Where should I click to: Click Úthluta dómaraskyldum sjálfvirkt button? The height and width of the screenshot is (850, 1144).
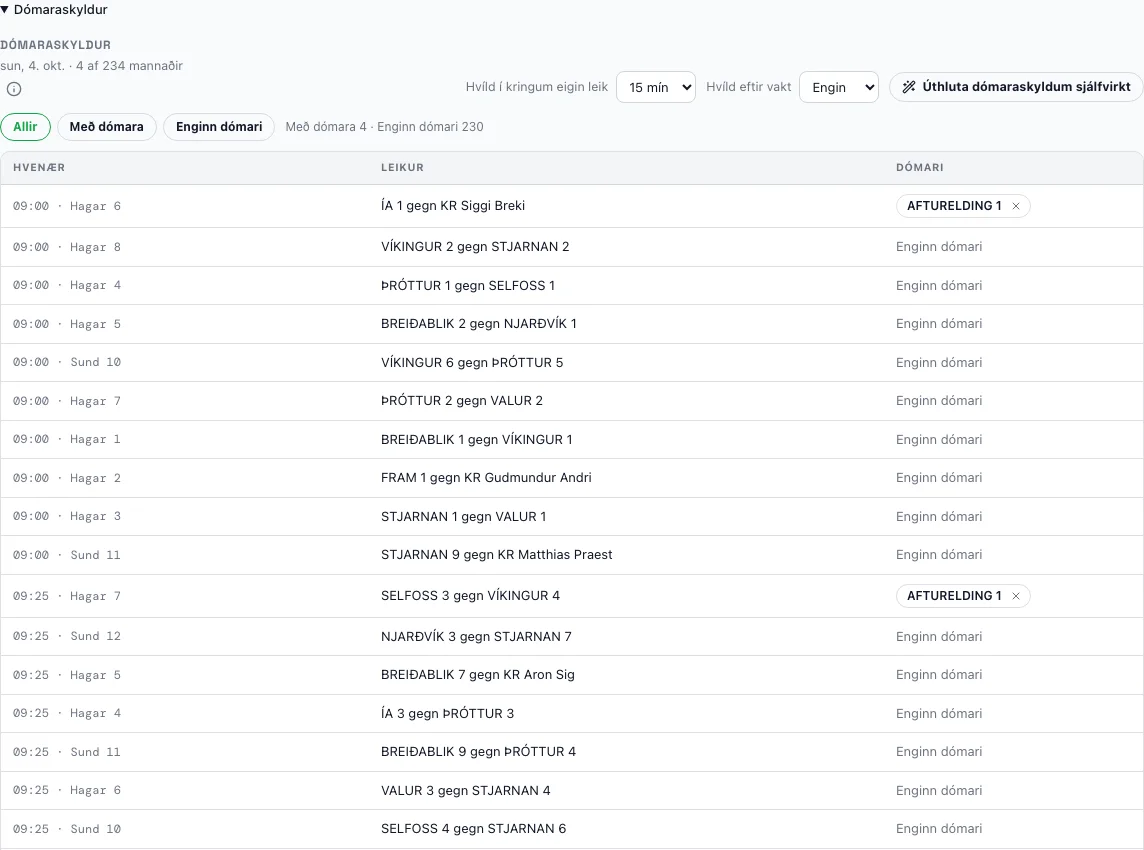coord(1016,87)
